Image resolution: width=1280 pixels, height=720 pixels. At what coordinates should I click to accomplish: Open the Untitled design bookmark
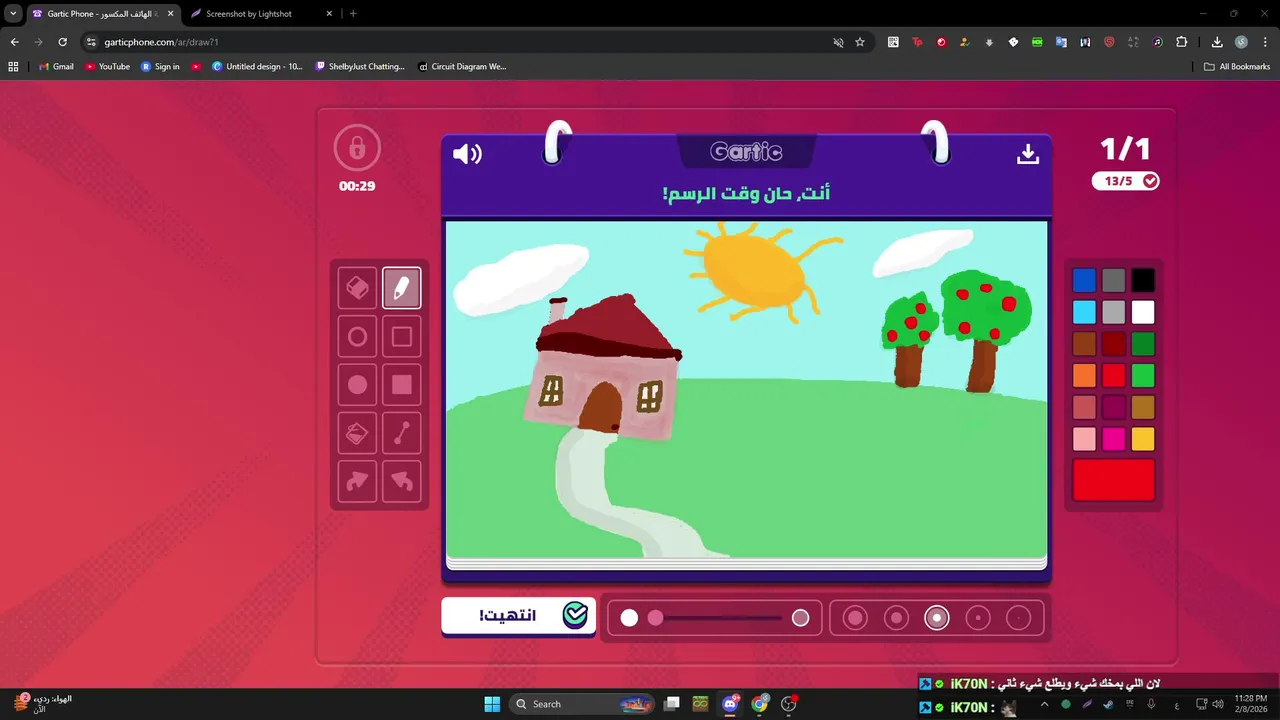point(257,67)
